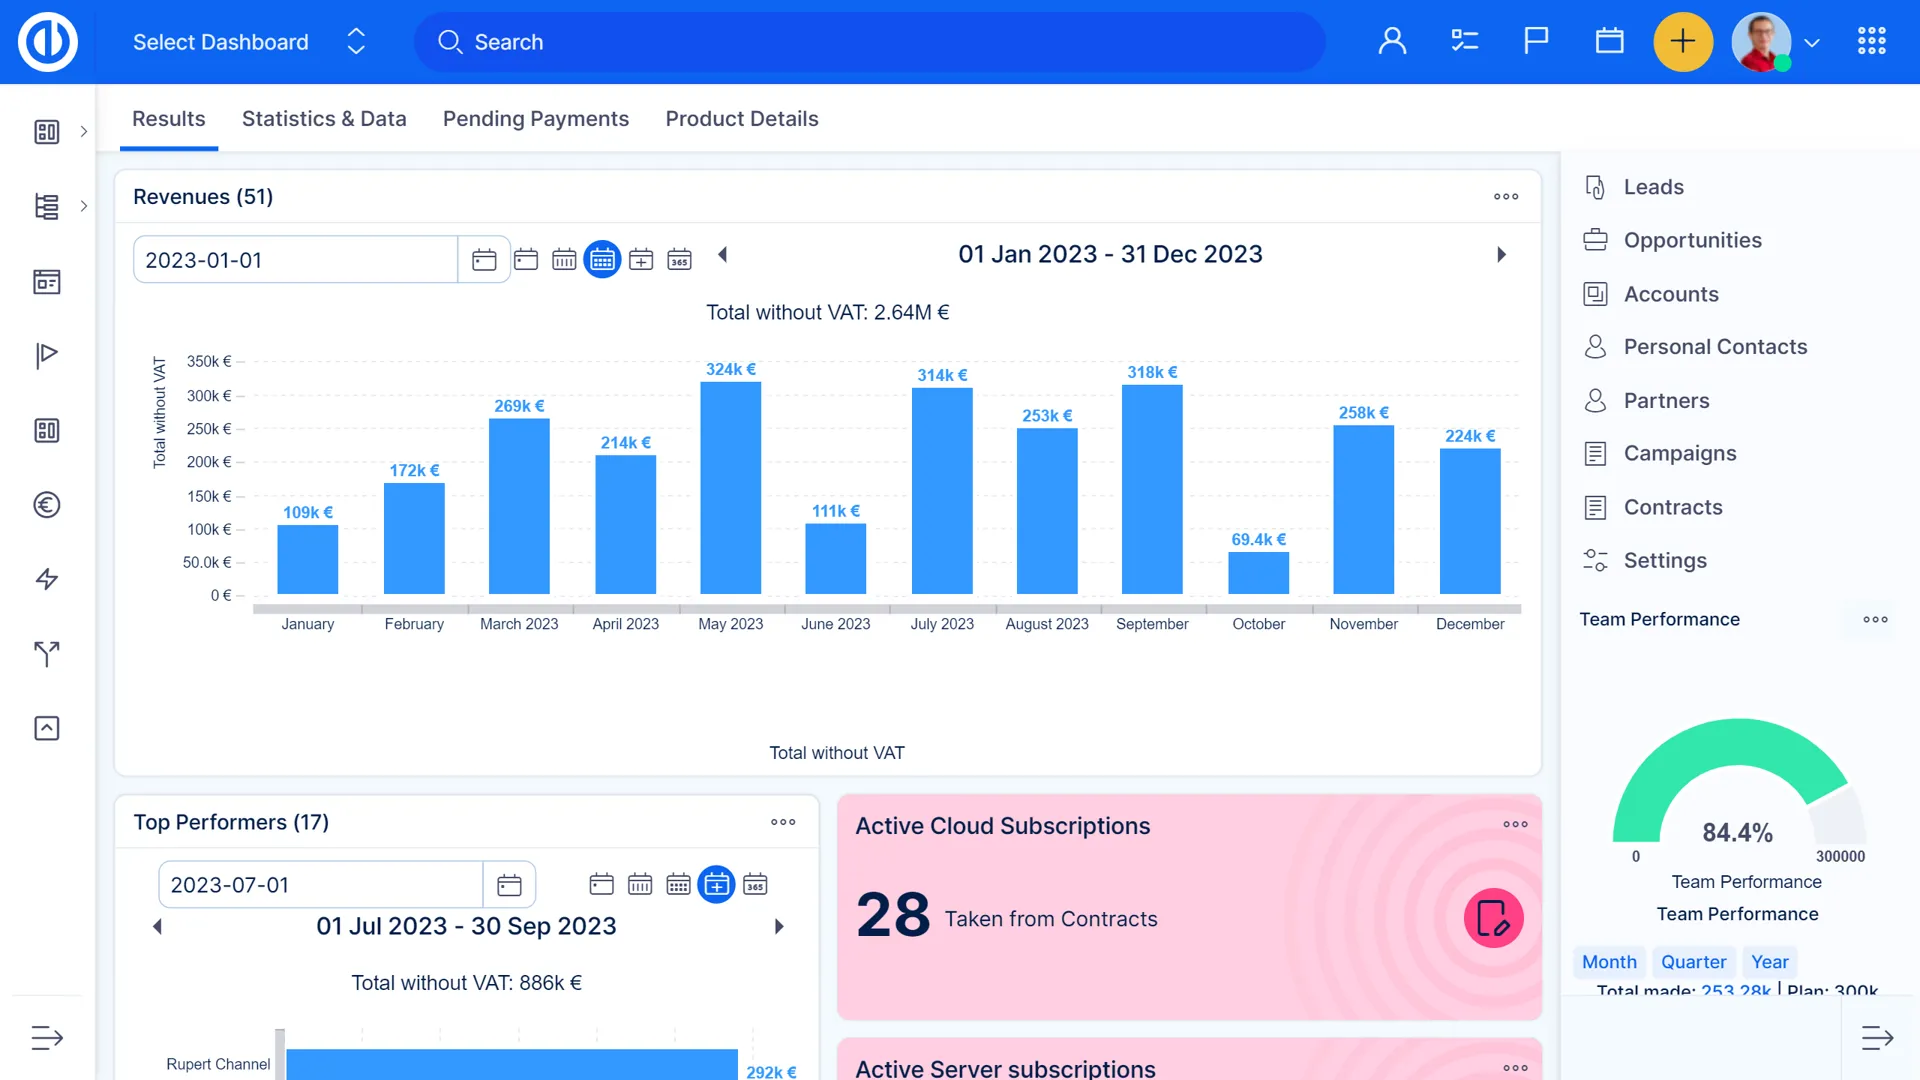Click the May 2023 revenue bar
The width and height of the screenshot is (1920, 1080).
(x=730, y=488)
